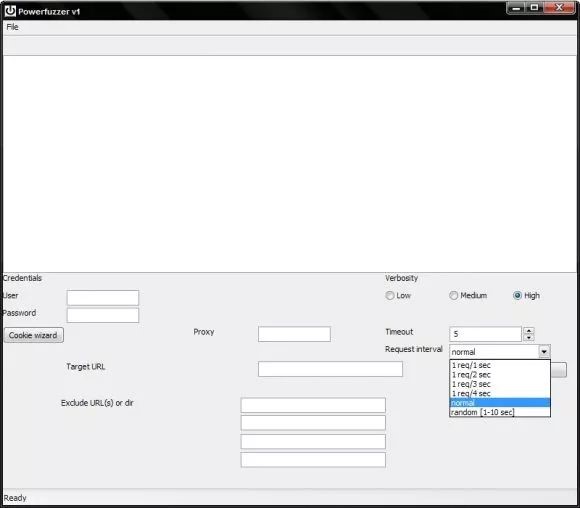Click the Target URL text field
The width and height of the screenshot is (580, 508).
click(330, 369)
